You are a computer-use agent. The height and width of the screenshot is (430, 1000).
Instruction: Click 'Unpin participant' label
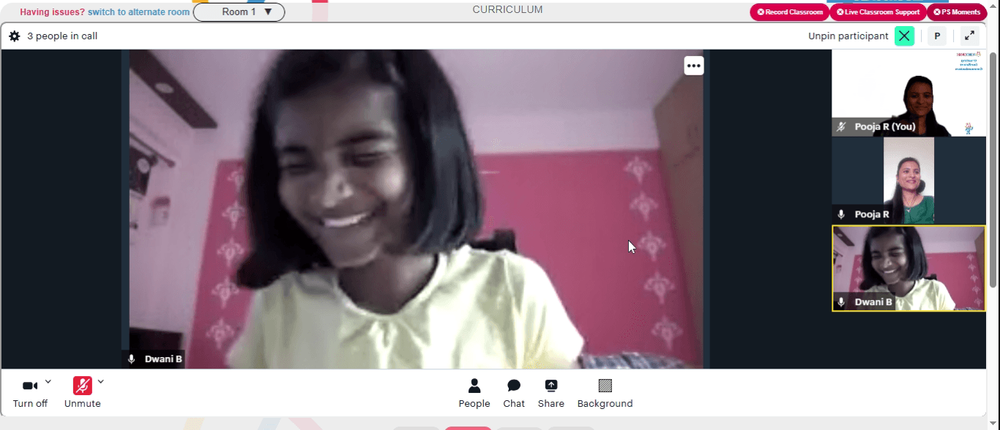point(848,36)
